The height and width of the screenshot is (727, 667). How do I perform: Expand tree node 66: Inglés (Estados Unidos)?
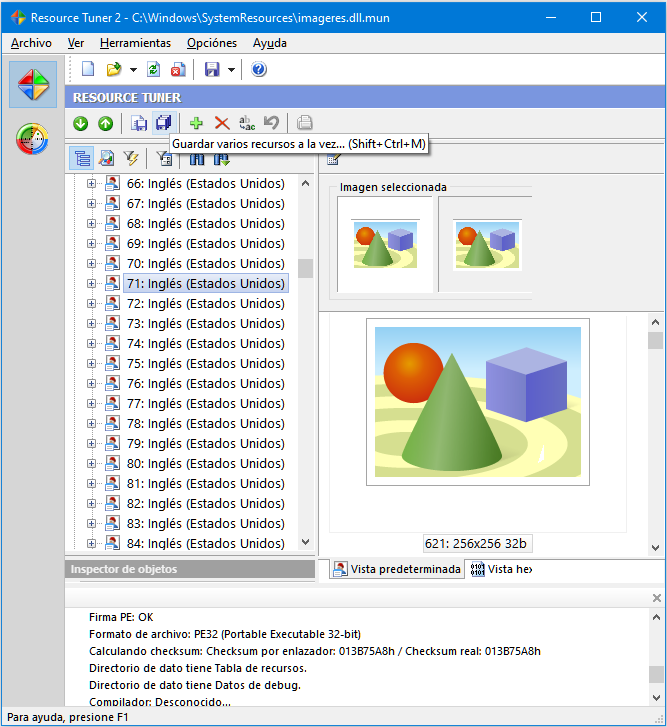tap(91, 184)
